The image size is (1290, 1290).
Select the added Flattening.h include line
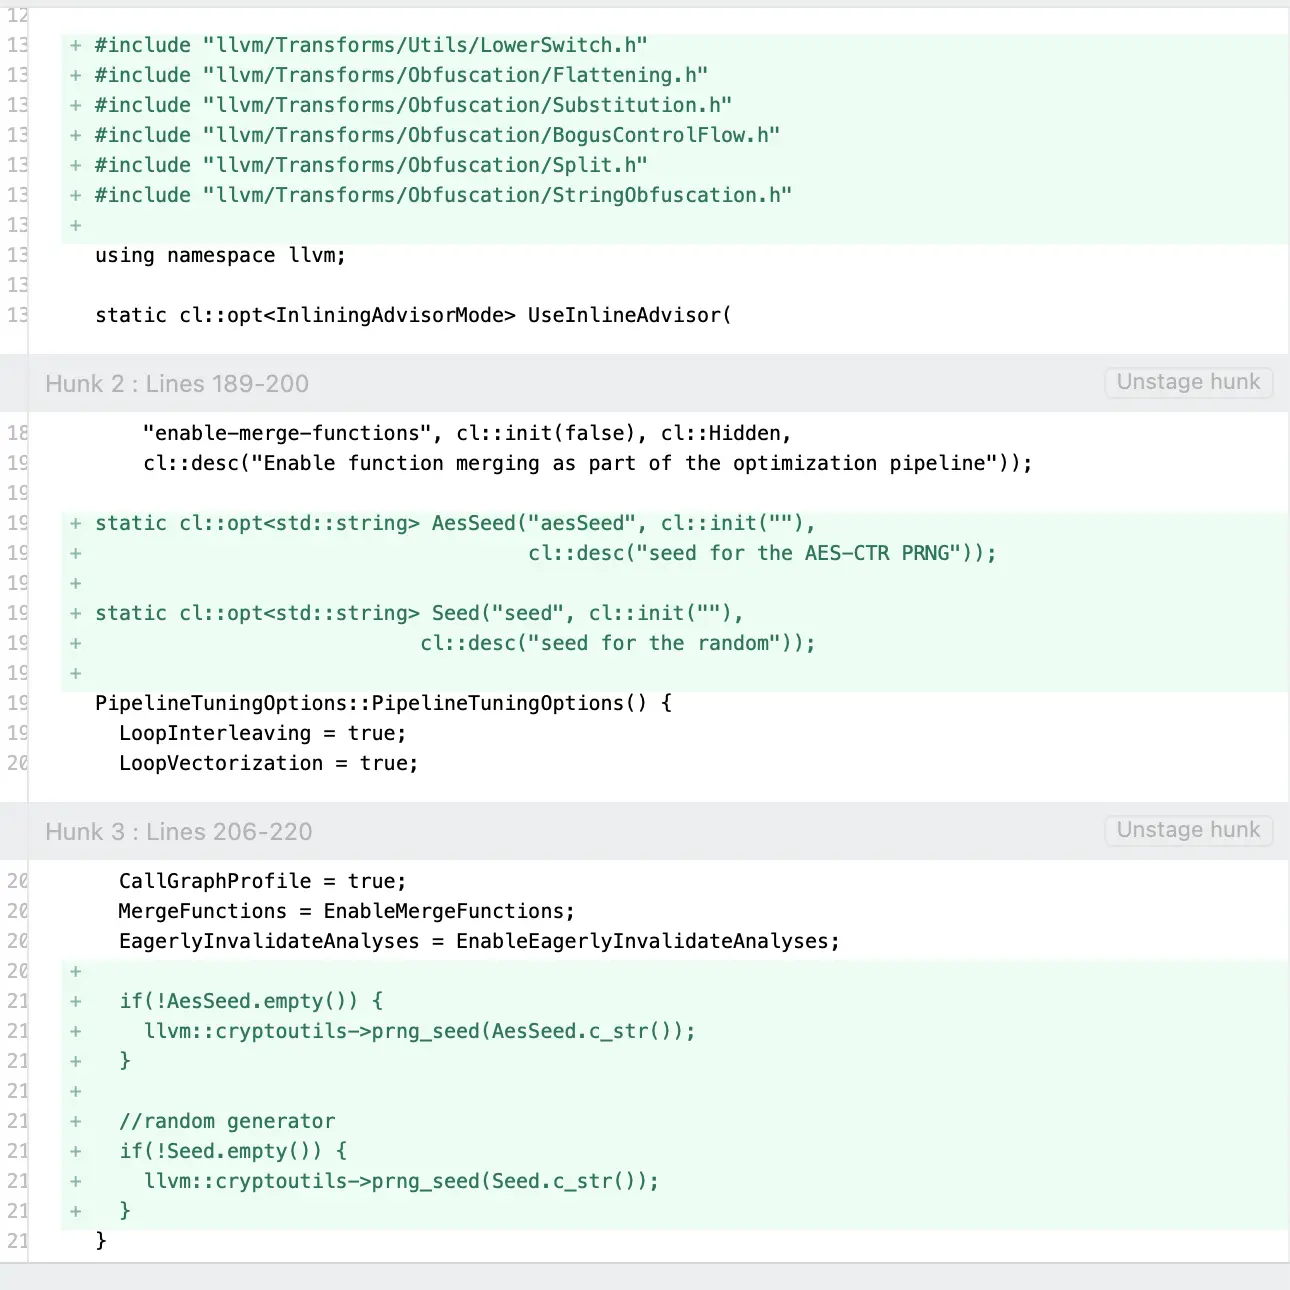pyautogui.click(x=401, y=75)
